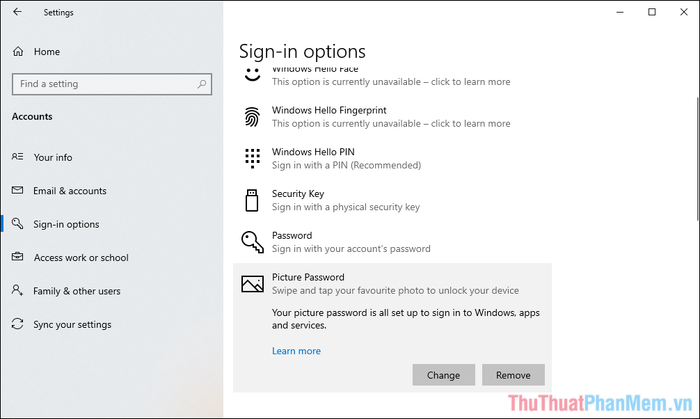Expand the Windows Hello PIN option

[392, 158]
